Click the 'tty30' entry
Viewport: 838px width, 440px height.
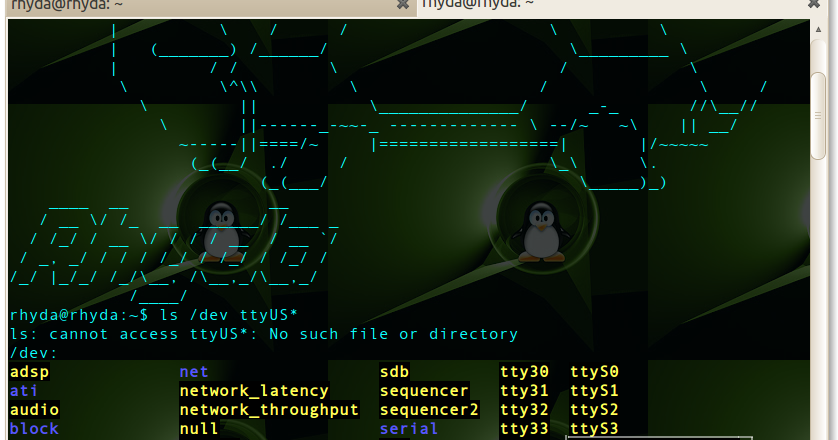click(x=524, y=372)
